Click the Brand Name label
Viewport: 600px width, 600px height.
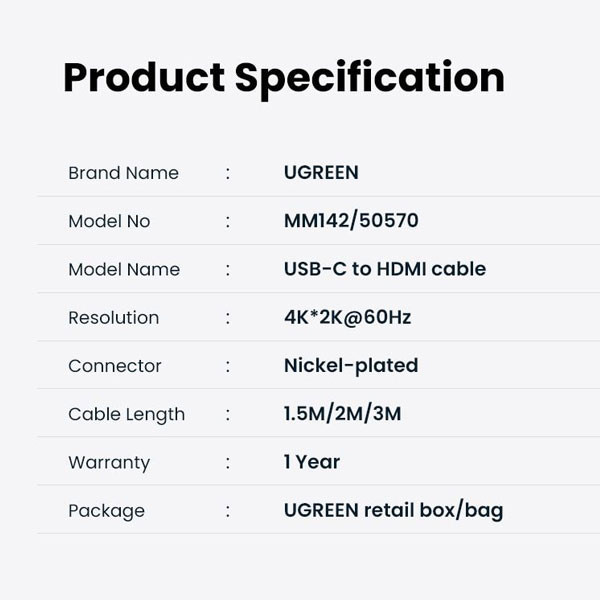click(123, 173)
